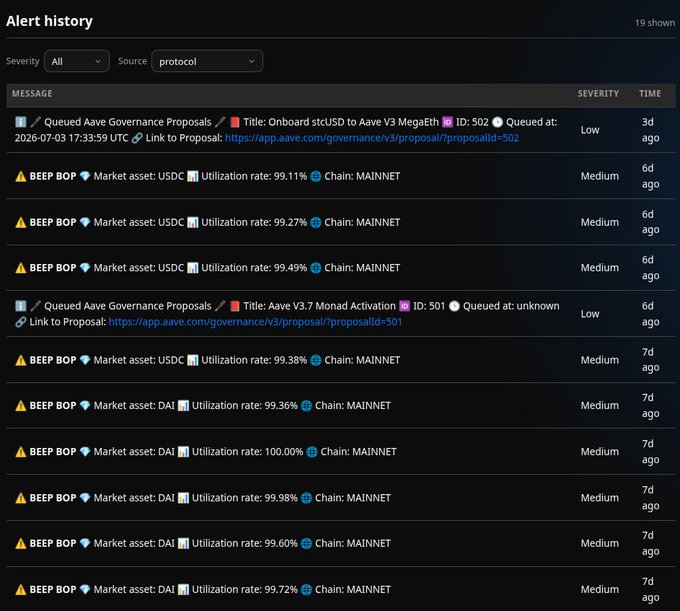Select the Low severity of proposal 501

(x=590, y=314)
